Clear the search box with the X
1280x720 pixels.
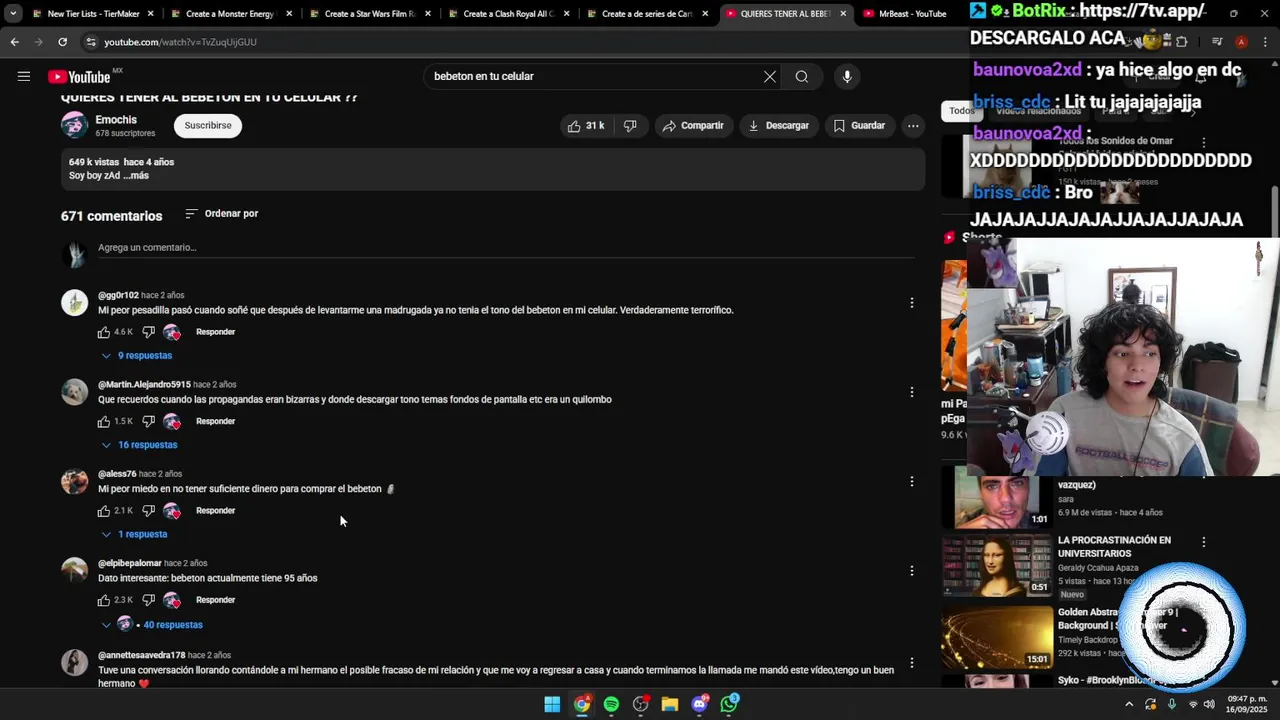pyautogui.click(x=770, y=76)
